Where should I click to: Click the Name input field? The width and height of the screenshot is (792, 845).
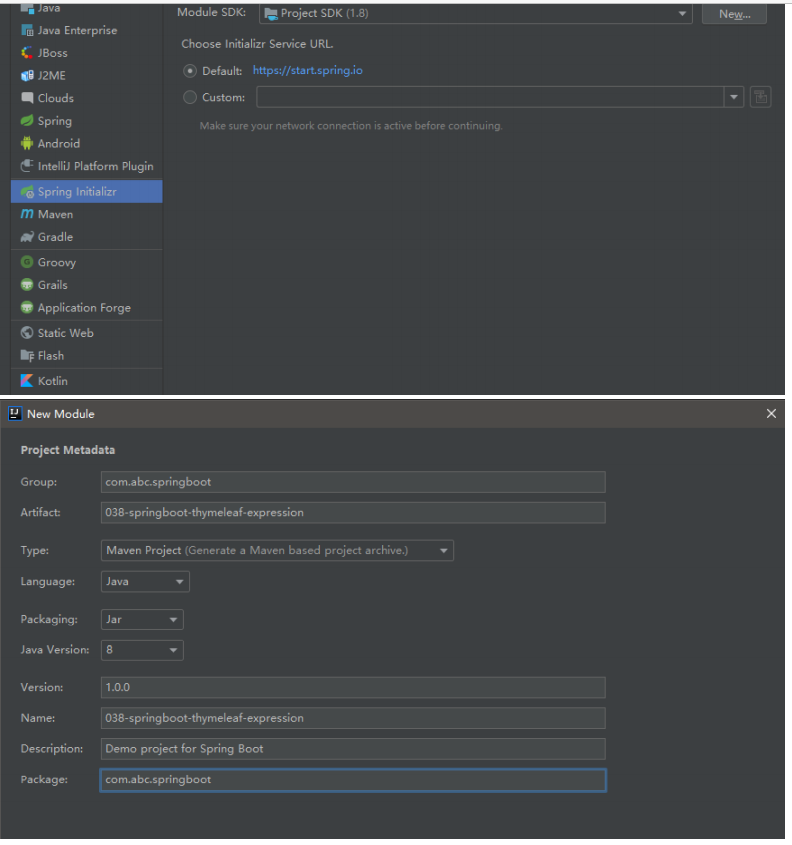point(353,718)
